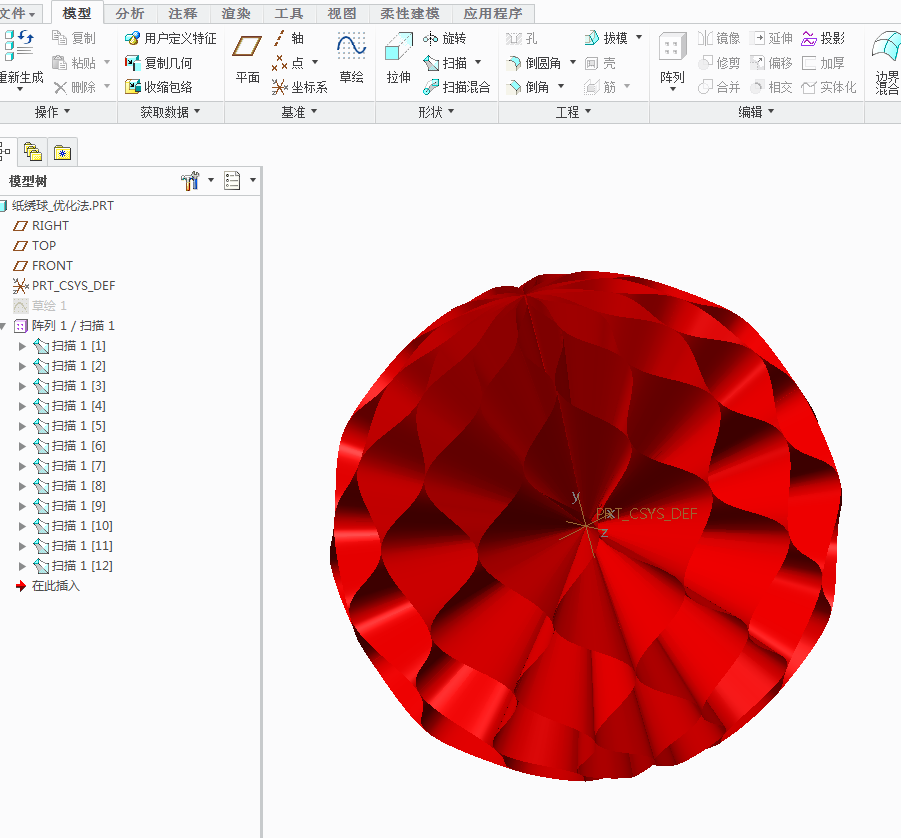This screenshot has width=901, height=838.
Task: Switch to the 分析 ribbon tab
Action: click(x=130, y=13)
